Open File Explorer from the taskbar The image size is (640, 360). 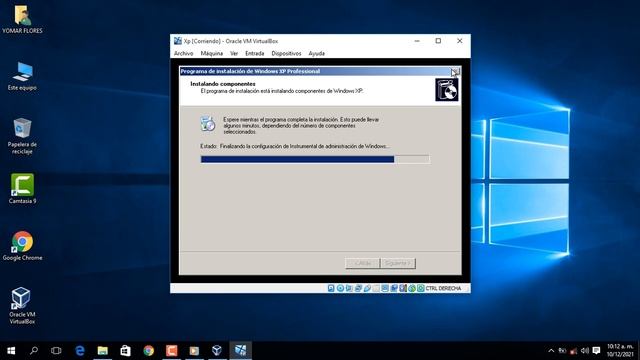[102, 351]
